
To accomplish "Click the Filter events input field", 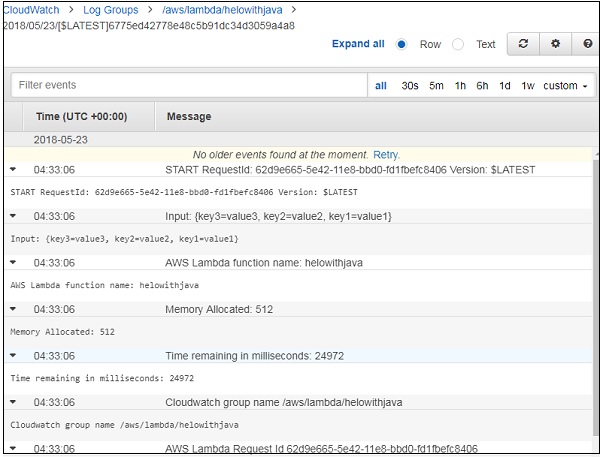I will [185, 86].
